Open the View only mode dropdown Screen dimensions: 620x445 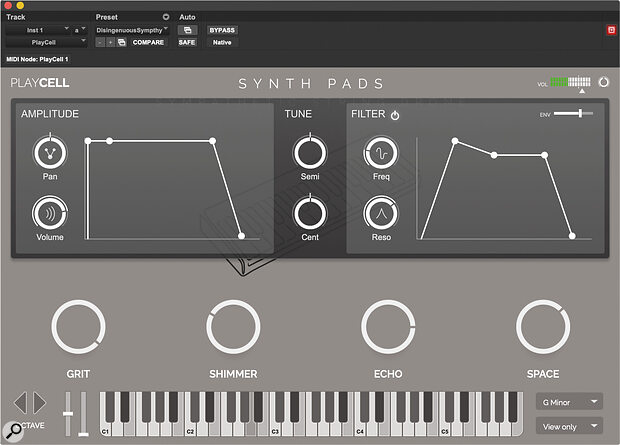point(569,426)
